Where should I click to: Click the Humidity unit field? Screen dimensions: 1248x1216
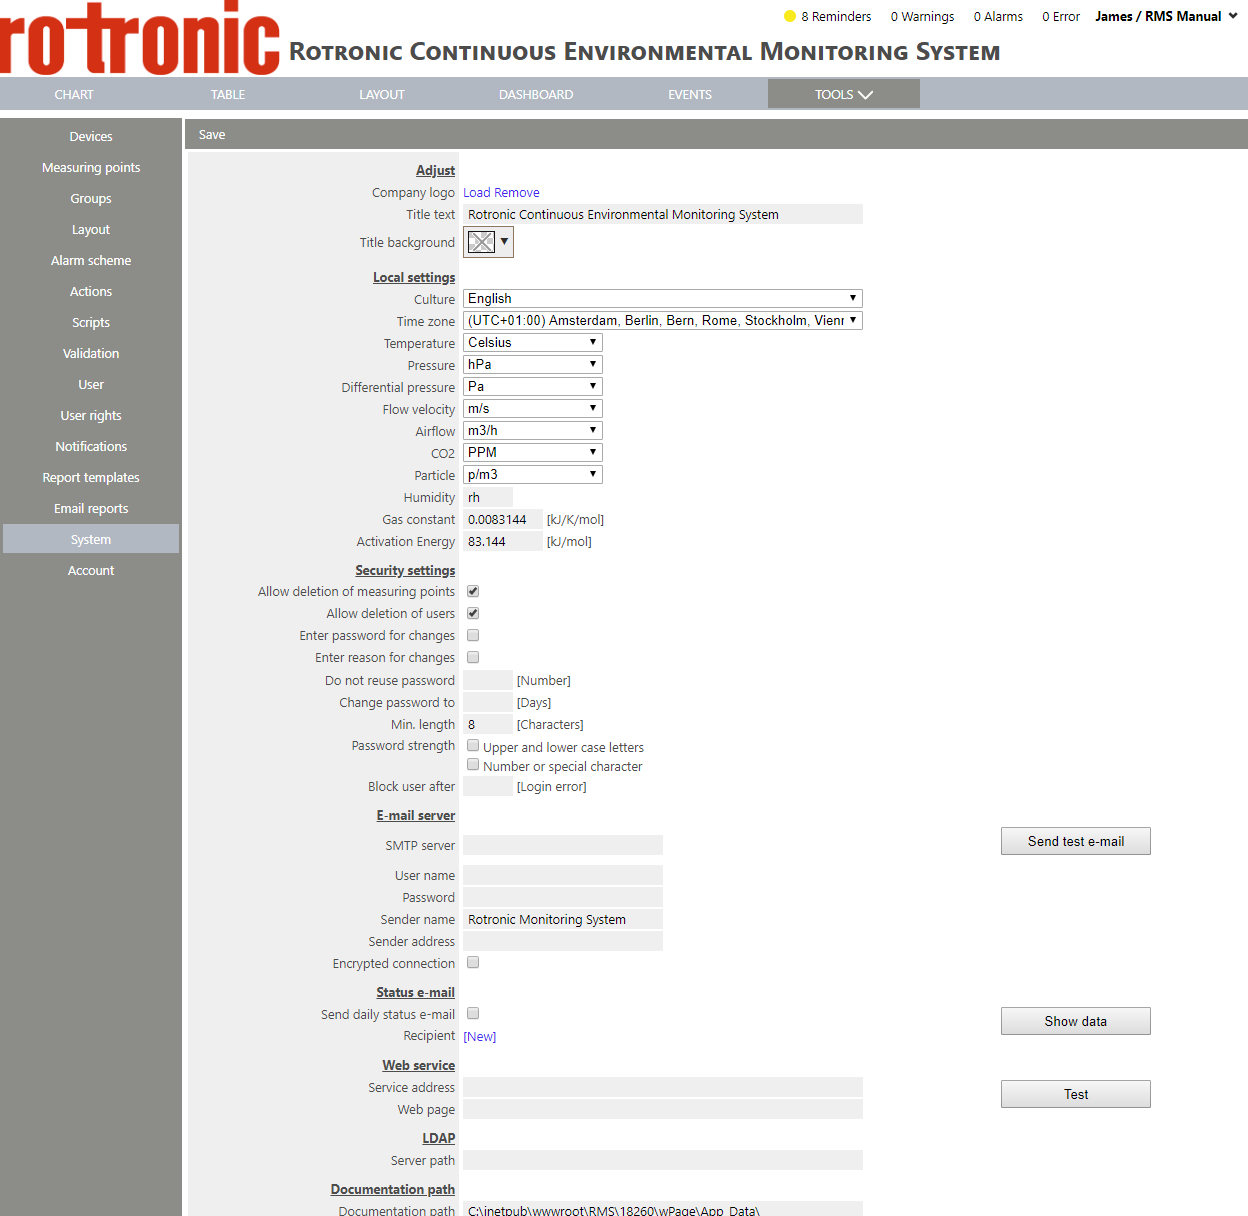(488, 497)
